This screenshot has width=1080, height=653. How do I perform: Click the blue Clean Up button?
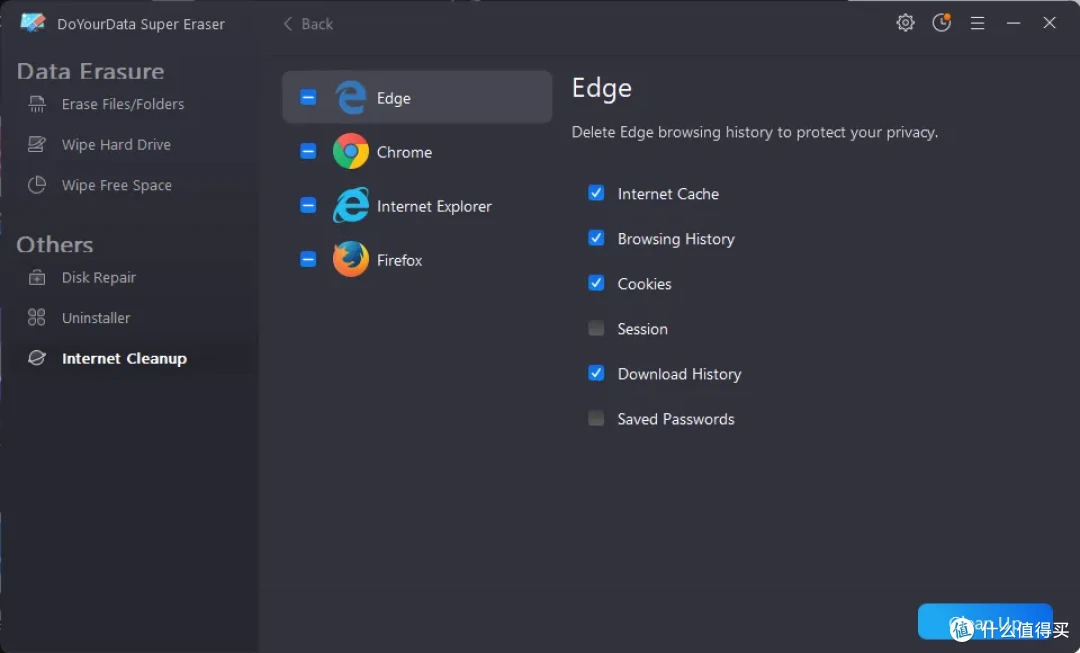(x=985, y=622)
